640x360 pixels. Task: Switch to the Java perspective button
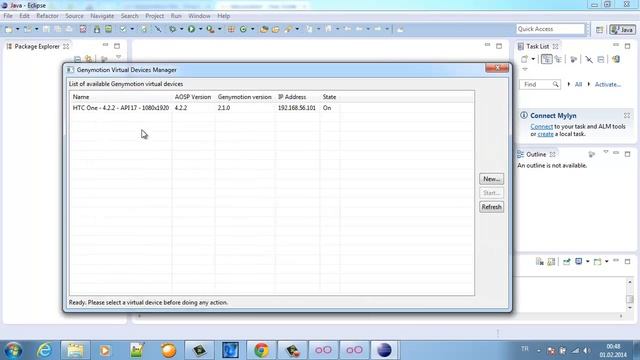tap(622, 29)
